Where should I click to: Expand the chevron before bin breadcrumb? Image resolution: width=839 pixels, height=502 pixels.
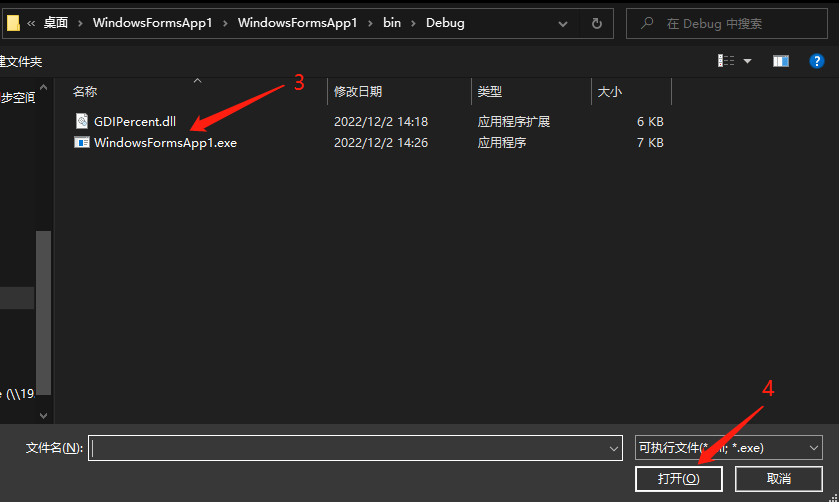point(370,24)
